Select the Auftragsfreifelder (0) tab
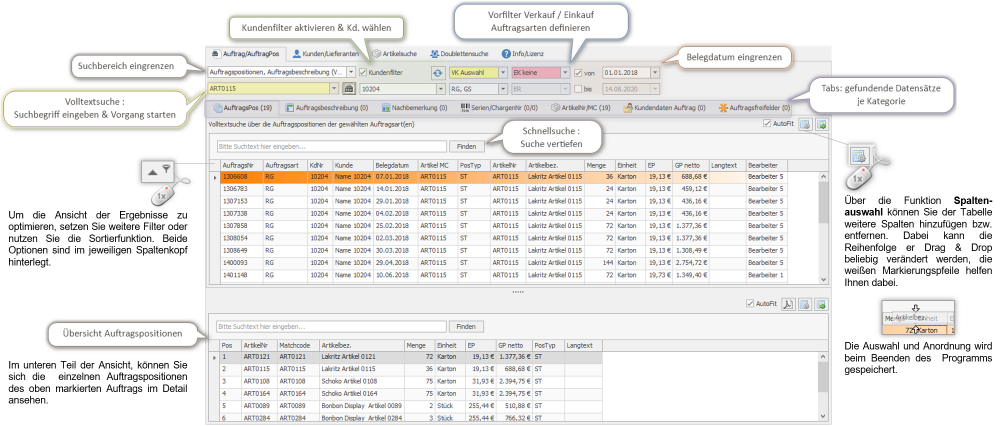This screenshot has width=1000, height=427. [x=754, y=108]
